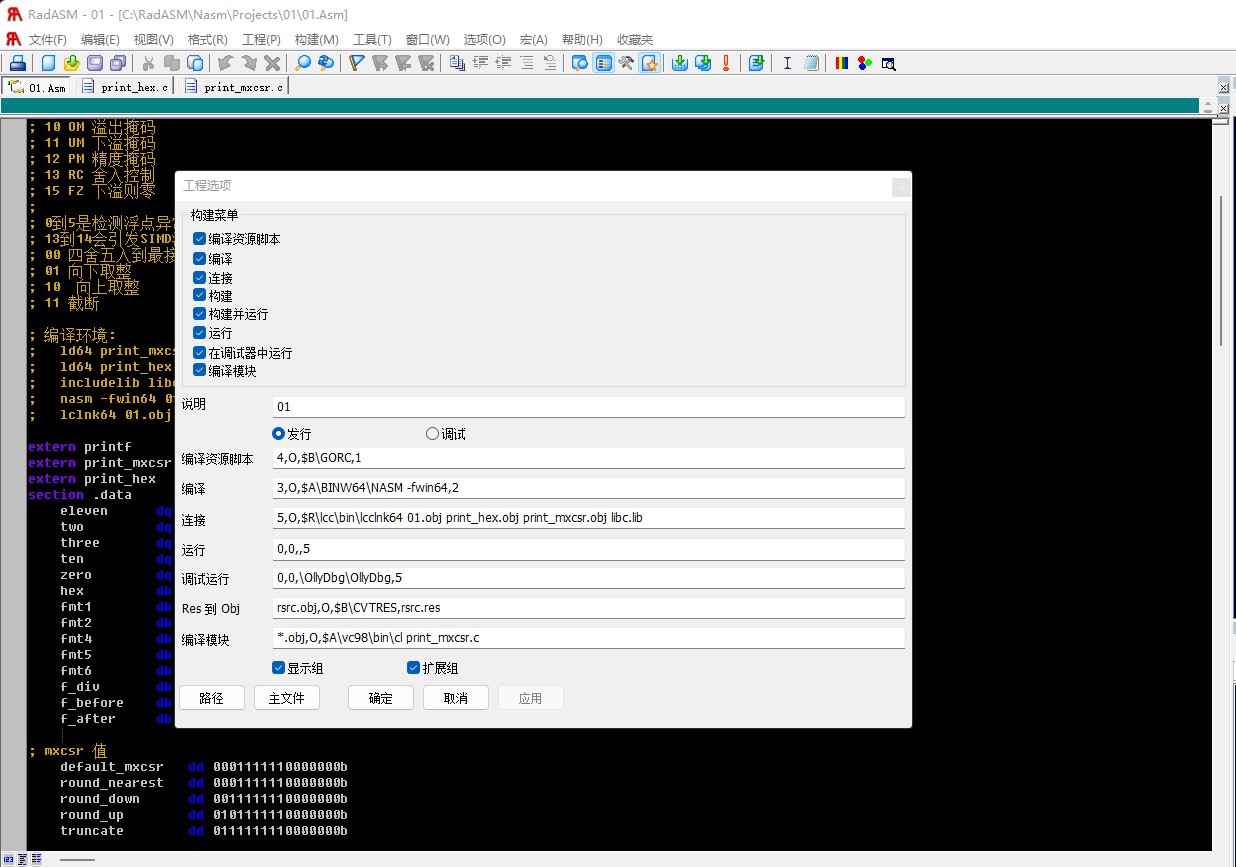Click the 路径 button
1236x867 pixels.
coord(212,698)
